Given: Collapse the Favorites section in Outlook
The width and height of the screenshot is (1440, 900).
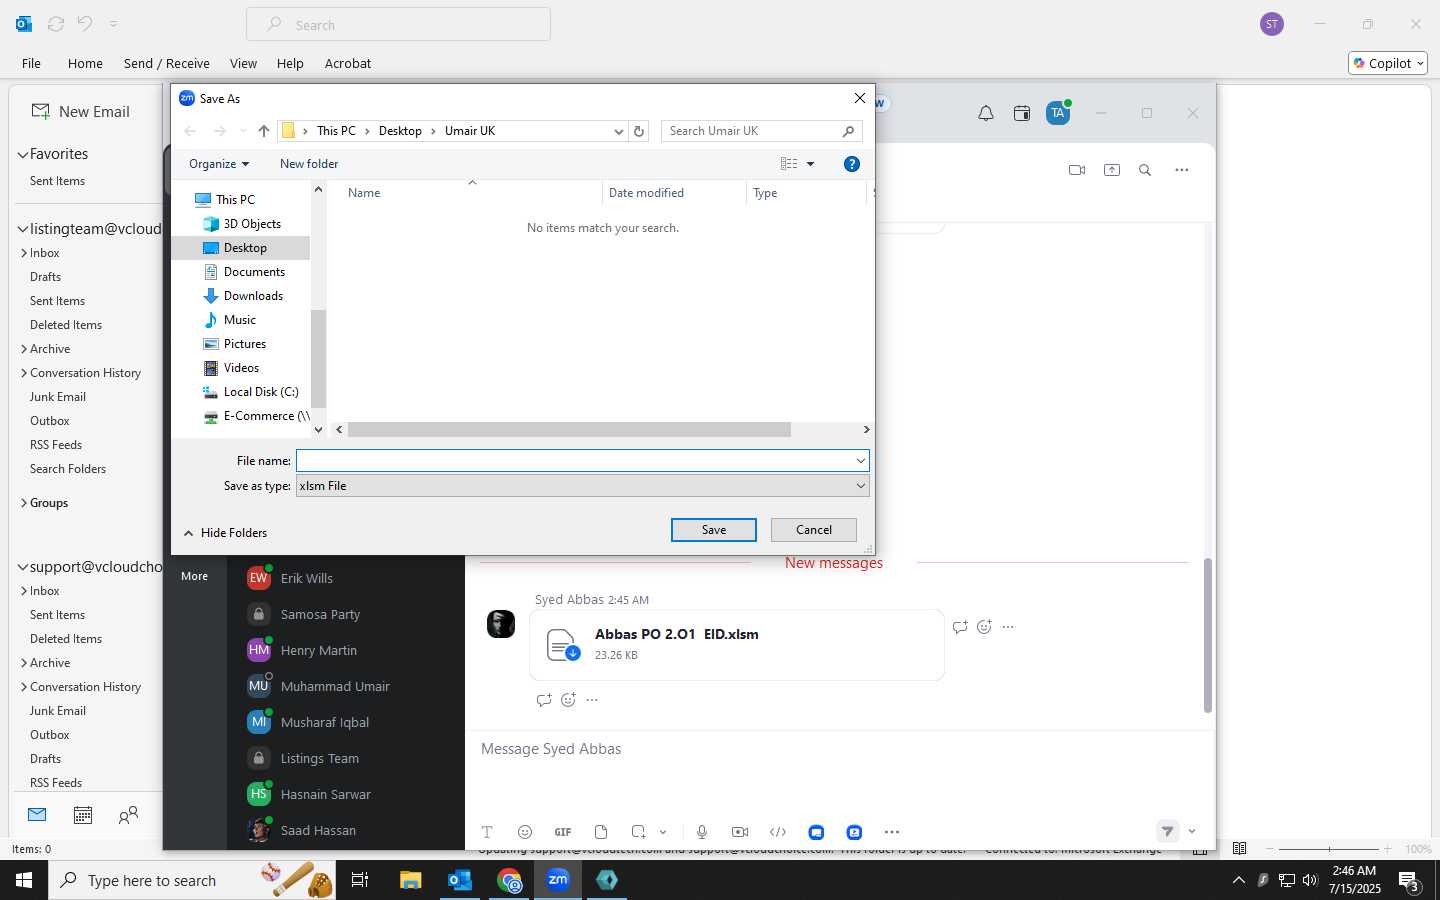Looking at the screenshot, I should click(x=22, y=154).
